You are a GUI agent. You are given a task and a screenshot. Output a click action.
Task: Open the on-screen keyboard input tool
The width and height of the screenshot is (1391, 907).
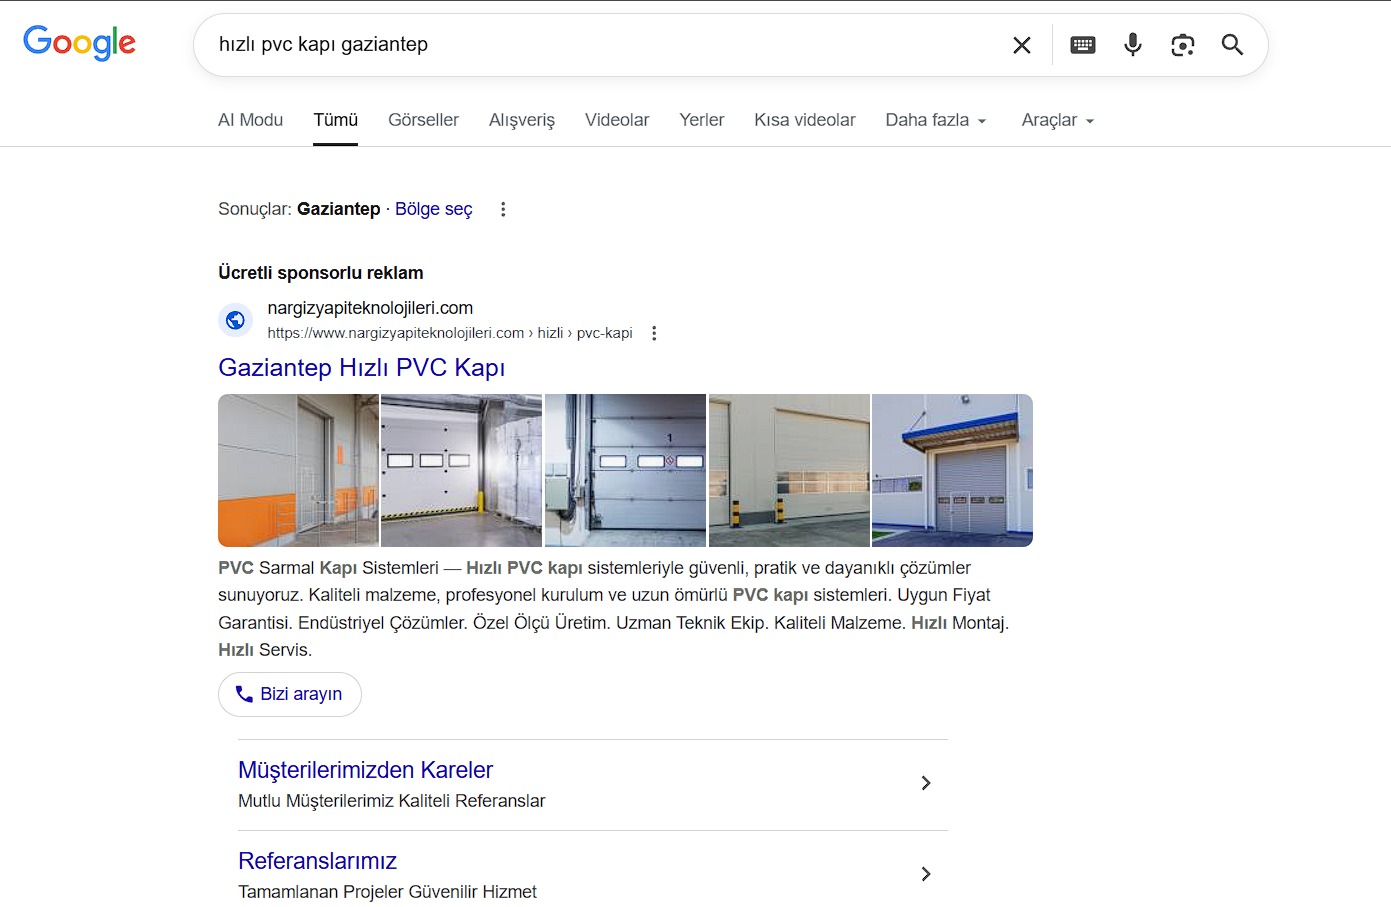(1082, 45)
